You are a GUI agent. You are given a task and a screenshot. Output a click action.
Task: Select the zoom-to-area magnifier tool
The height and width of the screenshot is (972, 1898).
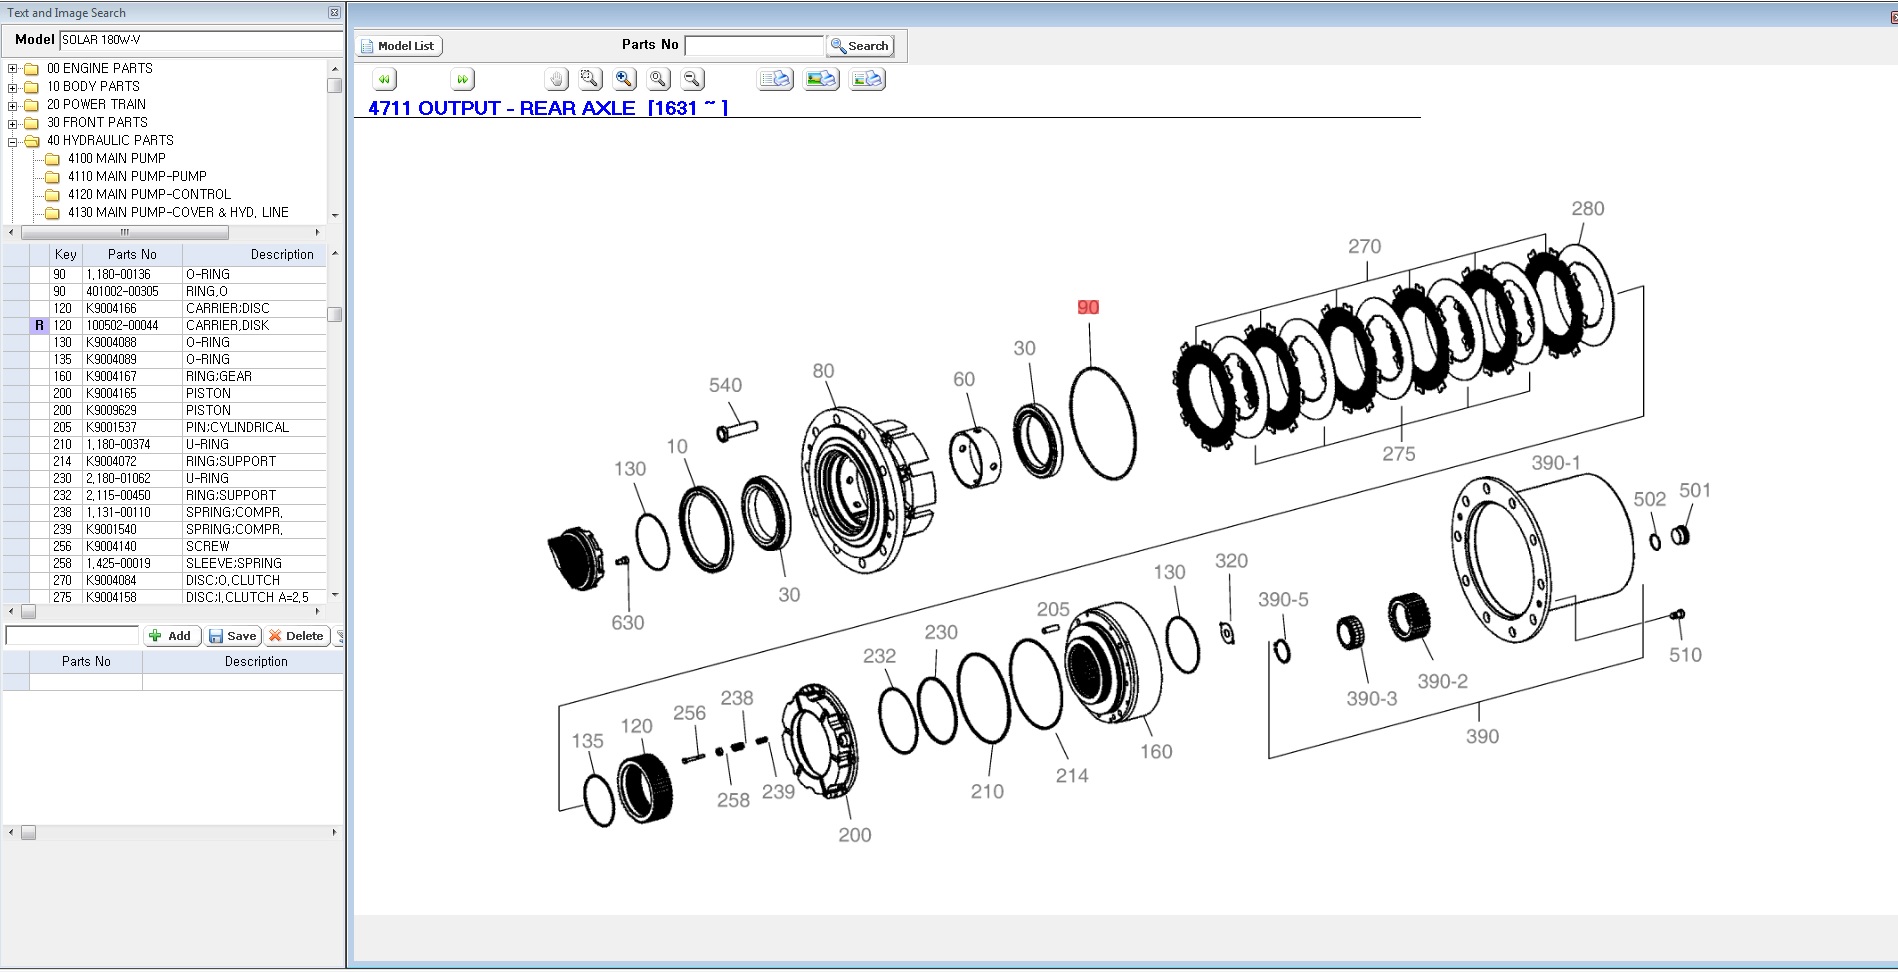click(591, 79)
